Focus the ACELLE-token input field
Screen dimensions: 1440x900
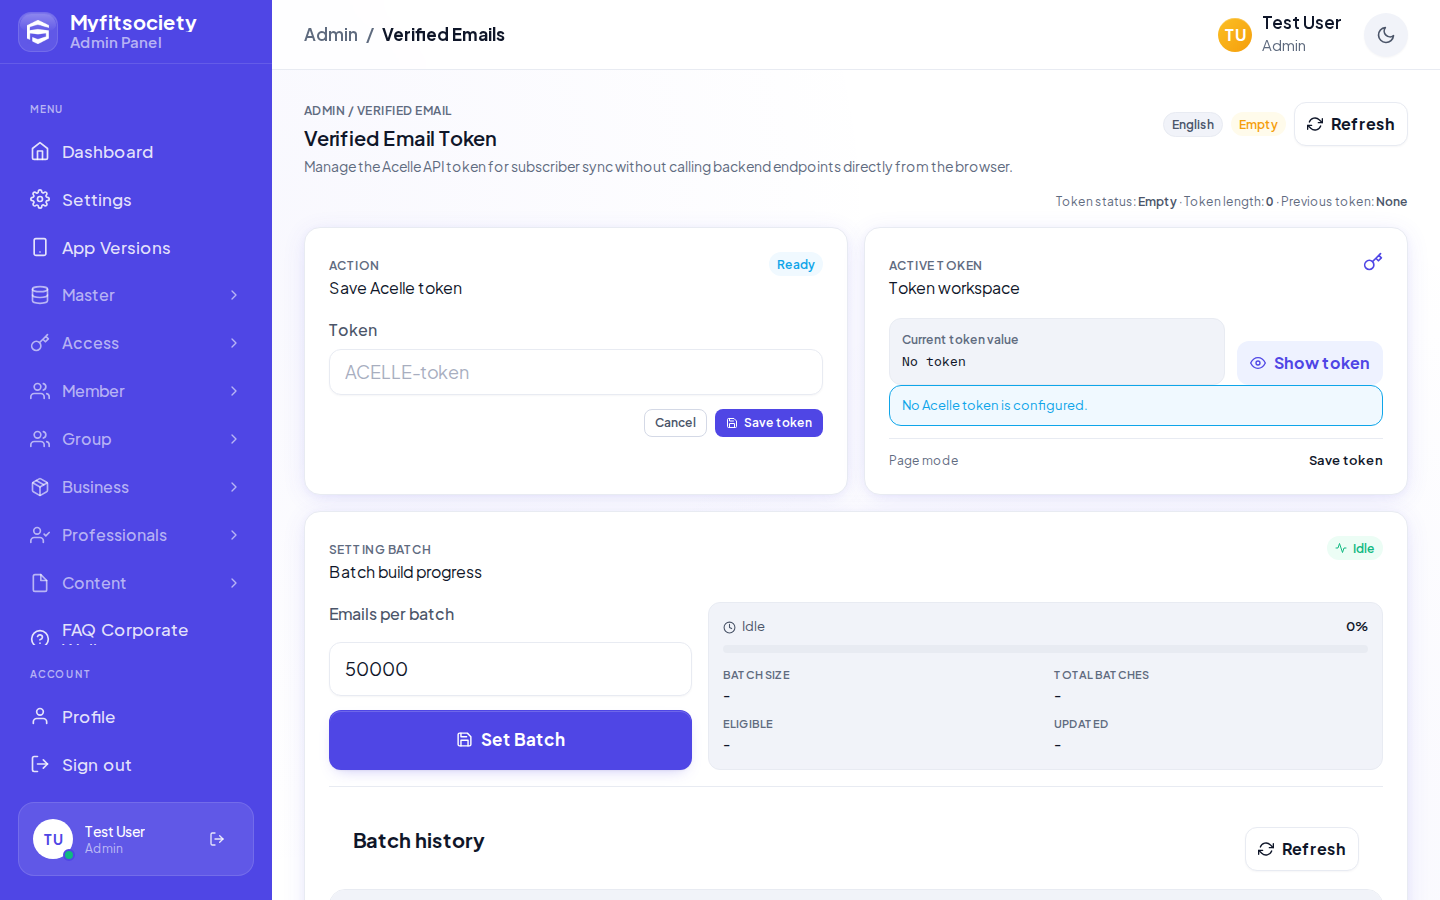coord(576,372)
